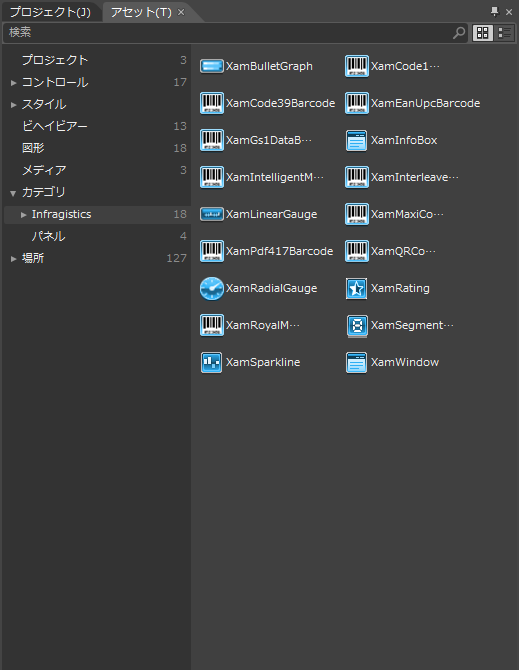The image size is (519, 670).
Task: Select メディア category row
Action: click(97, 170)
